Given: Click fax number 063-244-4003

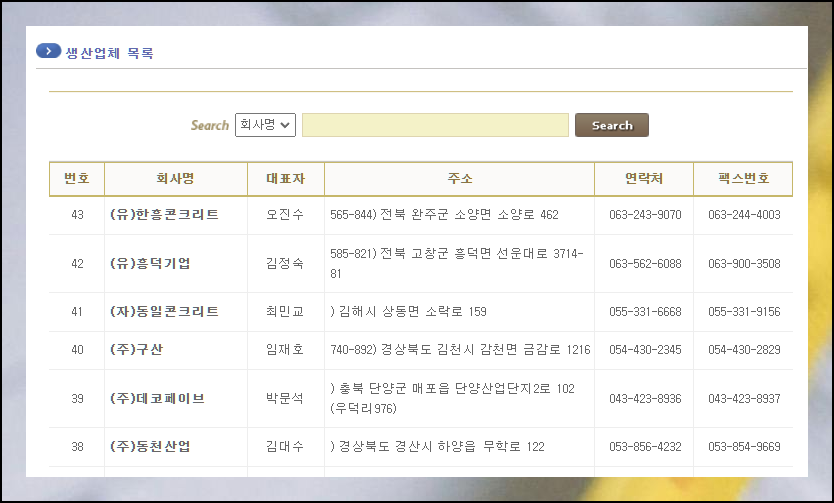Looking at the screenshot, I should pos(744,214).
